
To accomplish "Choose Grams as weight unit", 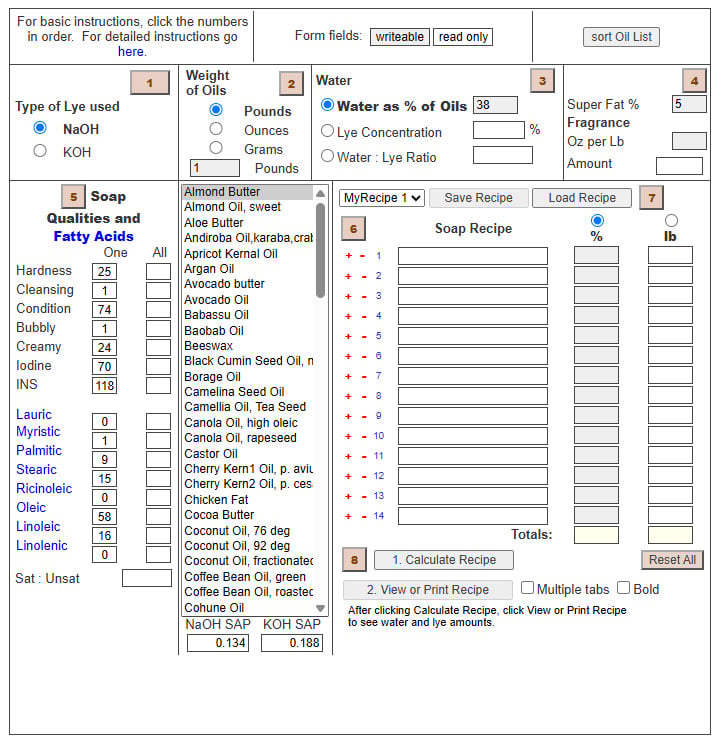I will click(216, 148).
